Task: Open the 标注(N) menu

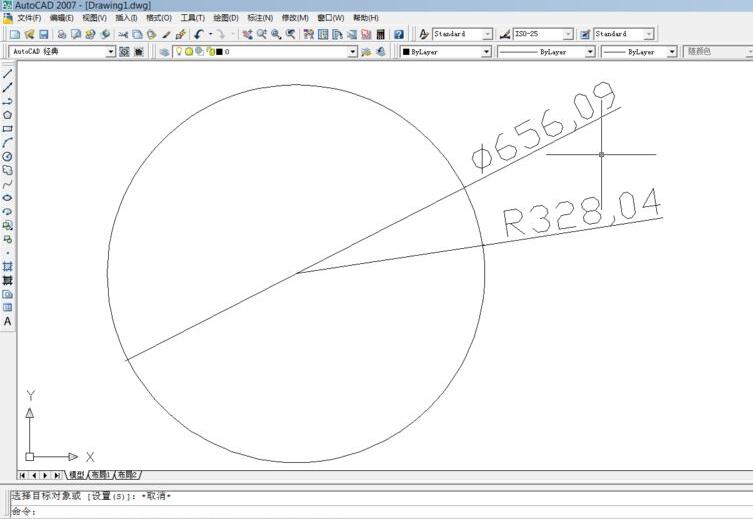Action: tap(260, 18)
